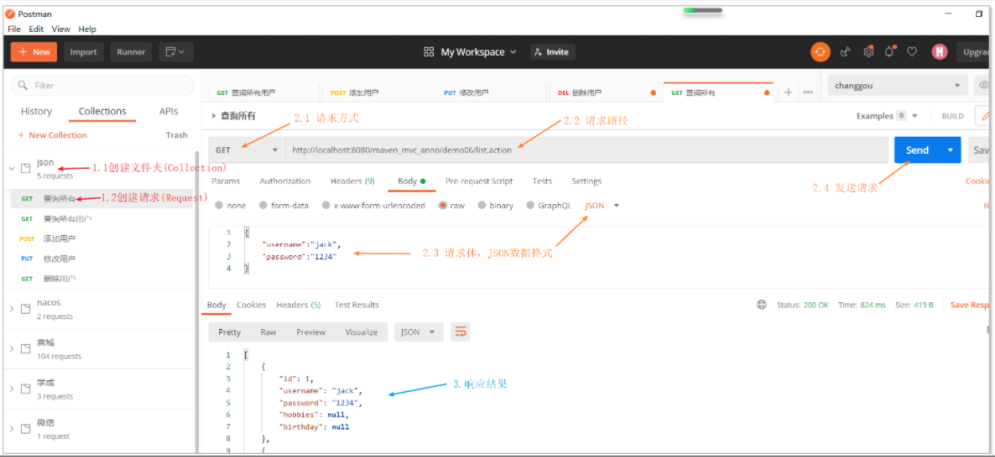995x457 pixels.
Task: Click the nacos collection folder icon
Action: pos(25,309)
